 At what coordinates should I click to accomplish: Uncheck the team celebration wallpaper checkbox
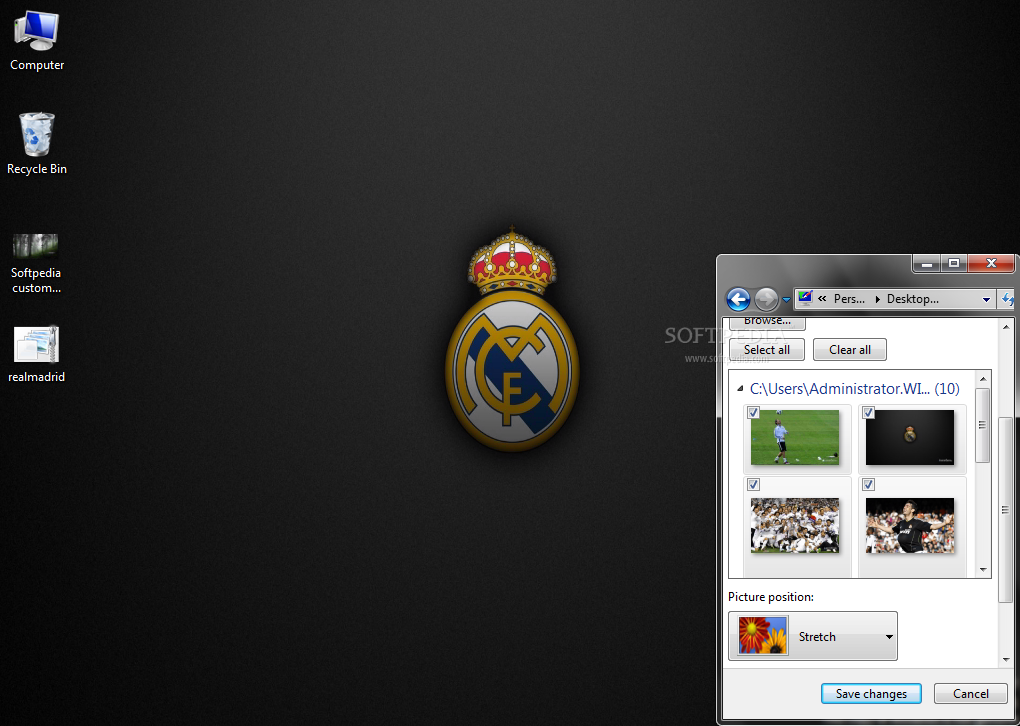click(x=753, y=484)
